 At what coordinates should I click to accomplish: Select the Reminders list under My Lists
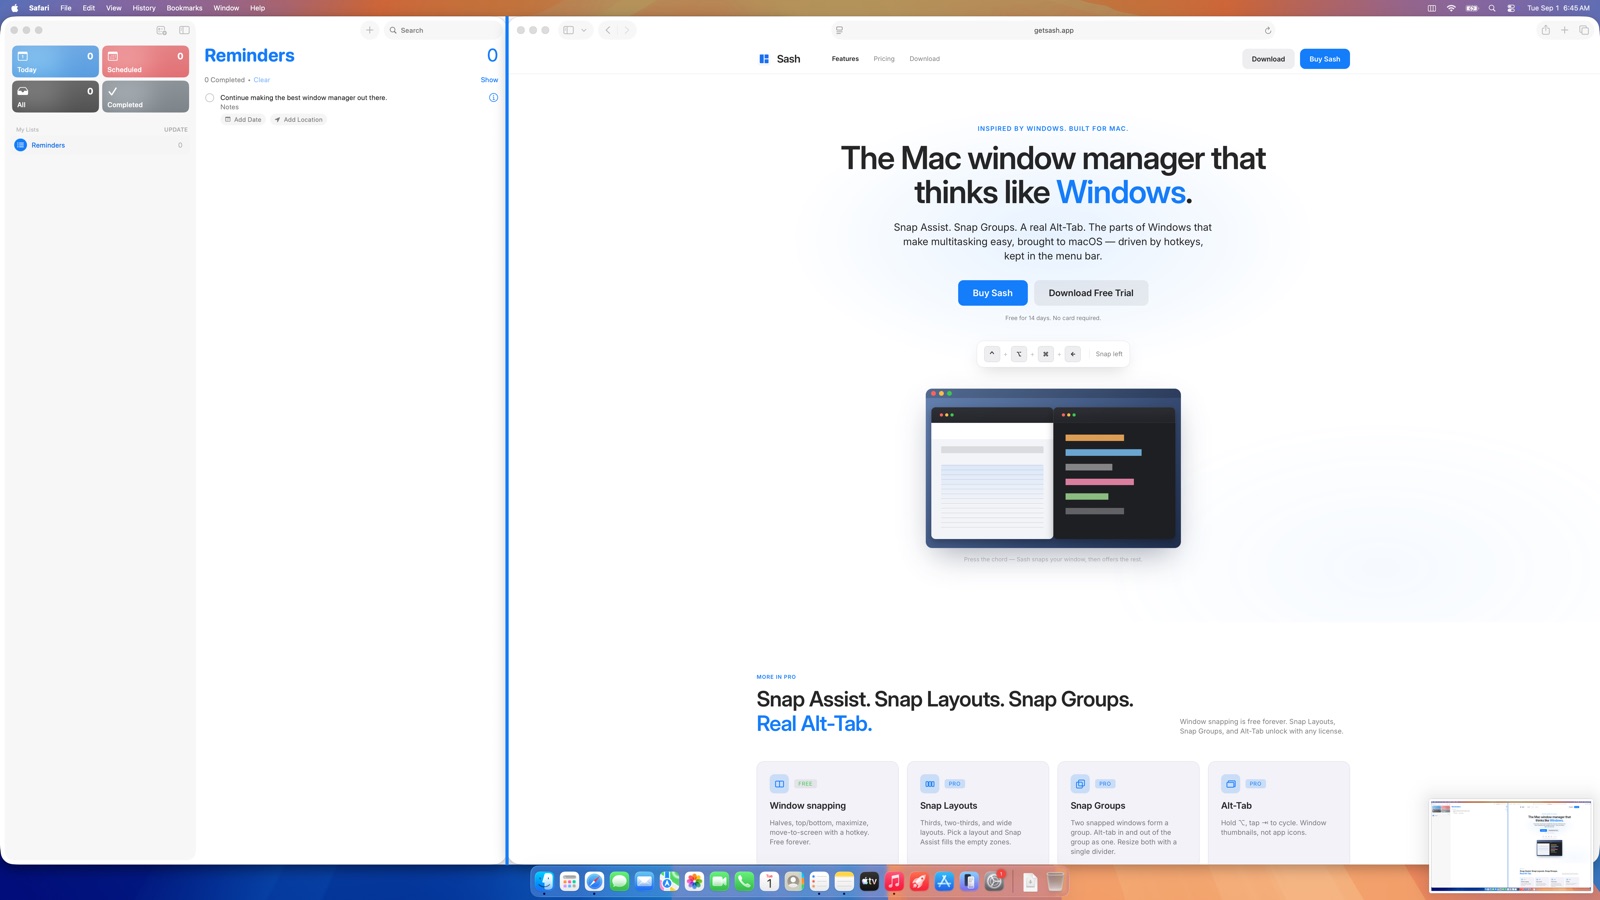coord(100,145)
